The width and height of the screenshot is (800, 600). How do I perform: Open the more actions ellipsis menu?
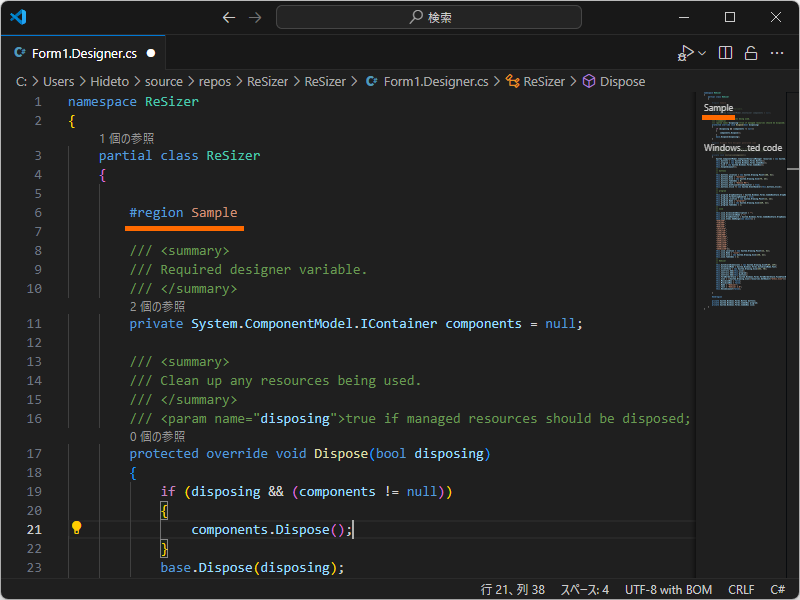[776, 53]
